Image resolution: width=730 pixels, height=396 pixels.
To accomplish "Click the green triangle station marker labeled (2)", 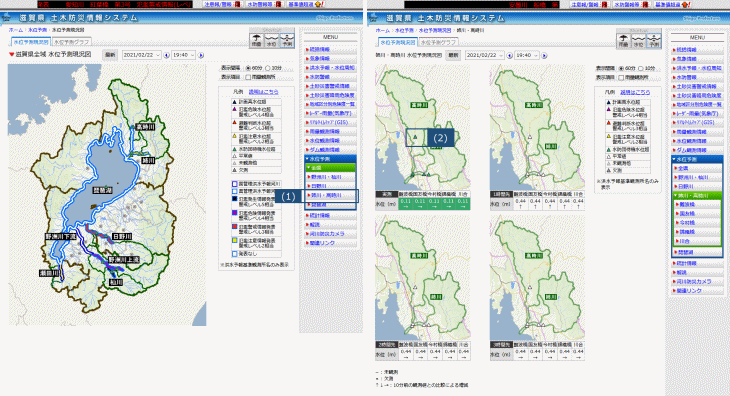I will (415, 137).
